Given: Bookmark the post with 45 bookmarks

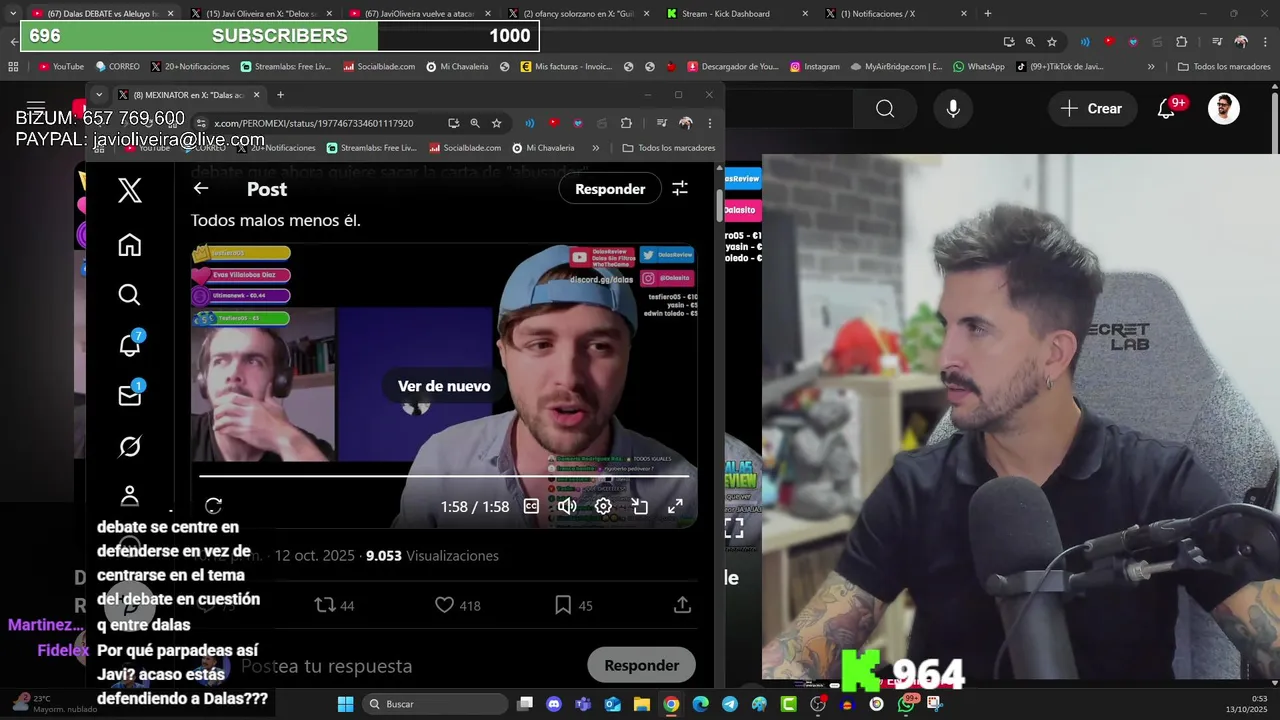Looking at the screenshot, I should click(573, 605).
